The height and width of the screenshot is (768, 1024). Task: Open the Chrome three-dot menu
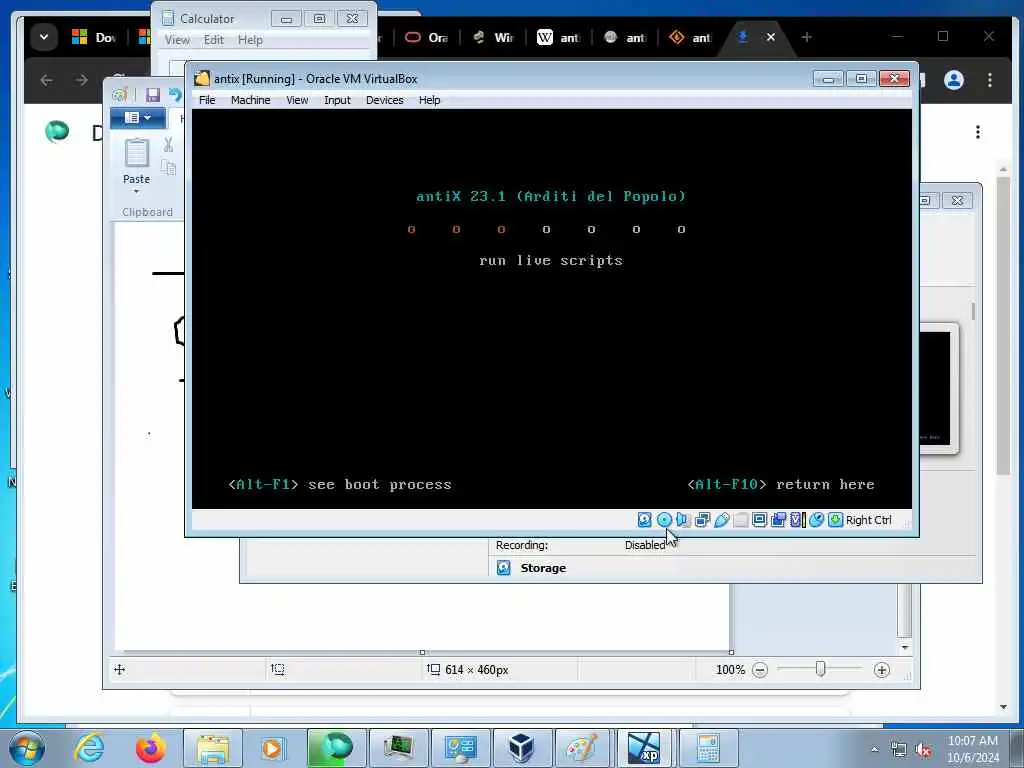click(990, 80)
